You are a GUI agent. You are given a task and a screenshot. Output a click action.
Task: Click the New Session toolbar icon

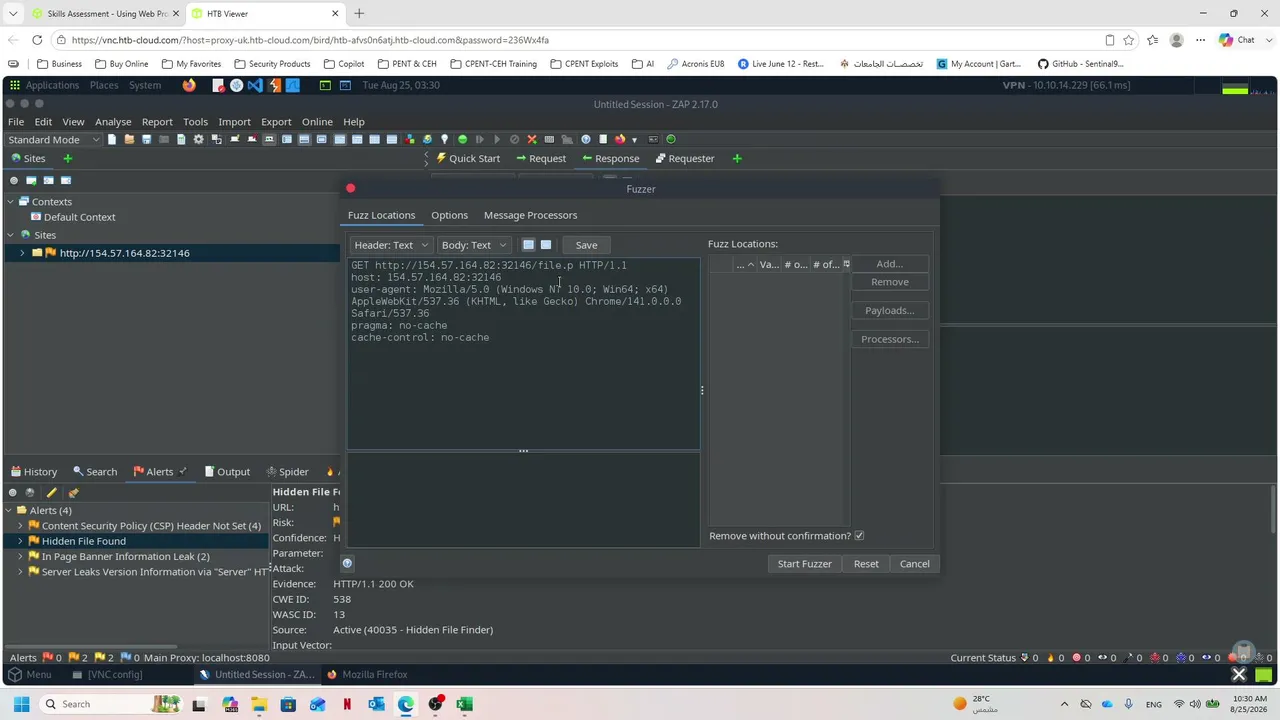pos(112,140)
